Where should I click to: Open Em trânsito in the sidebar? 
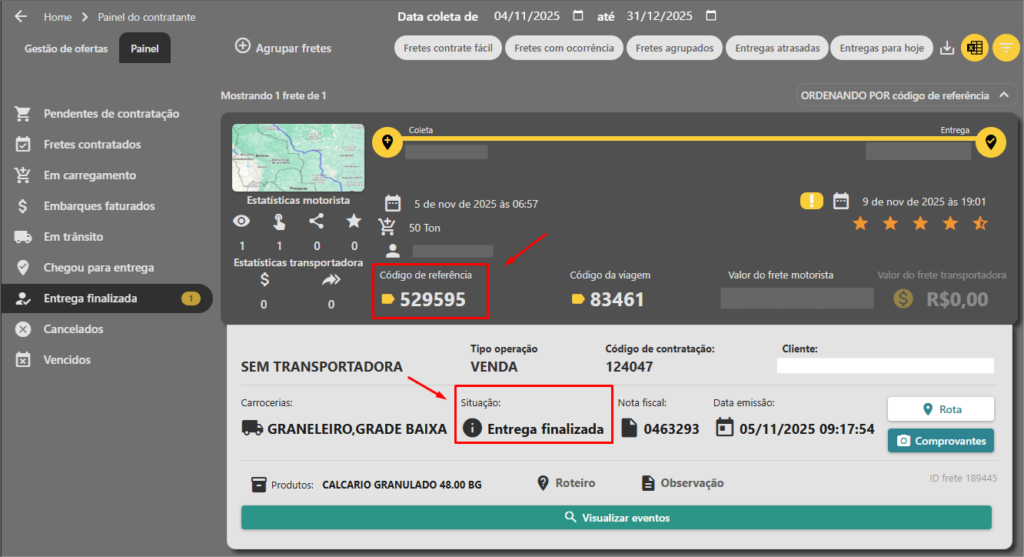73,237
